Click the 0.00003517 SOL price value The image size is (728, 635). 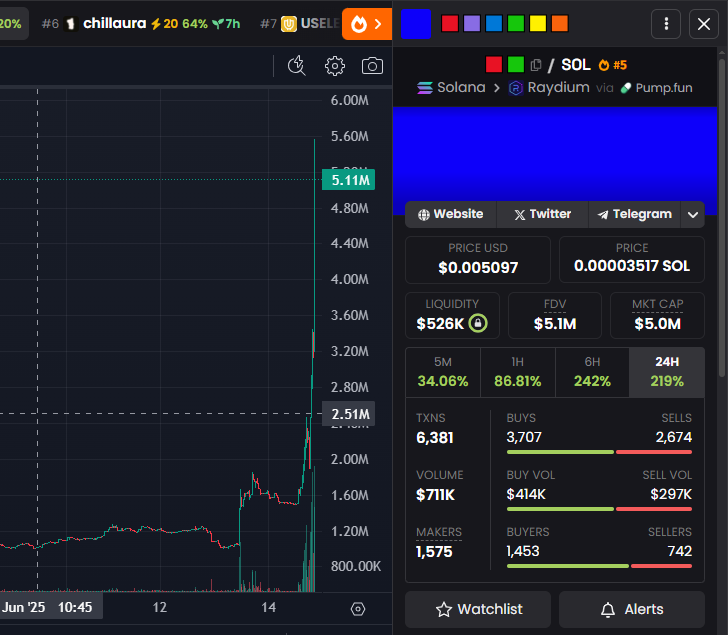click(x=632, y=266)
